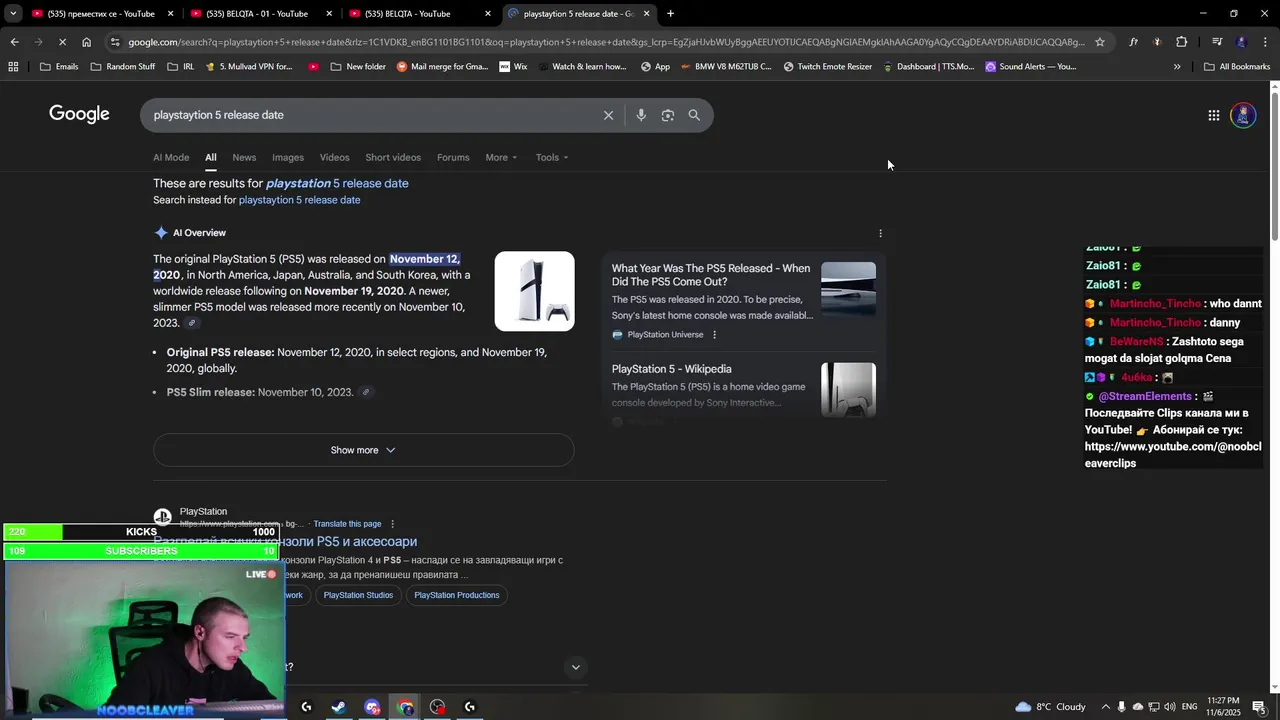Image resolution: width=1280 pixels, height=720 pixels.
Task: Open the Google account avatar
Action: (x=1243, y=115)
